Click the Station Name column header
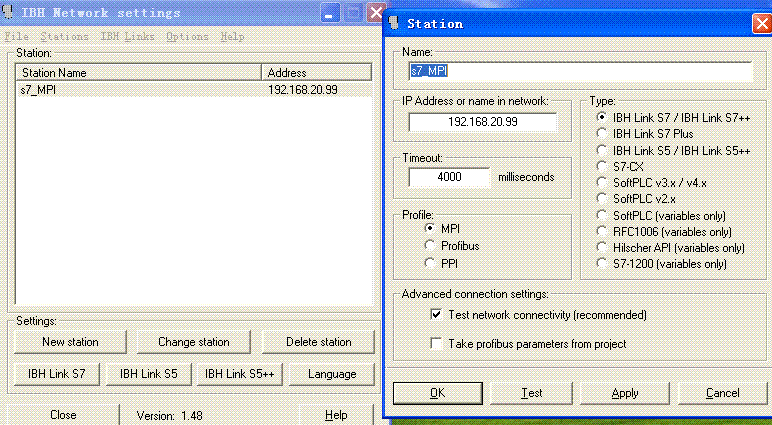 [138, 72]
